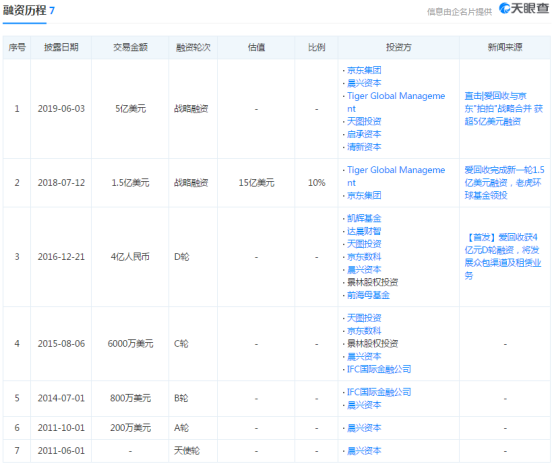Click 京东数科 in the 2016-12-21 row
Screen dimensions: 554x469
364,257
